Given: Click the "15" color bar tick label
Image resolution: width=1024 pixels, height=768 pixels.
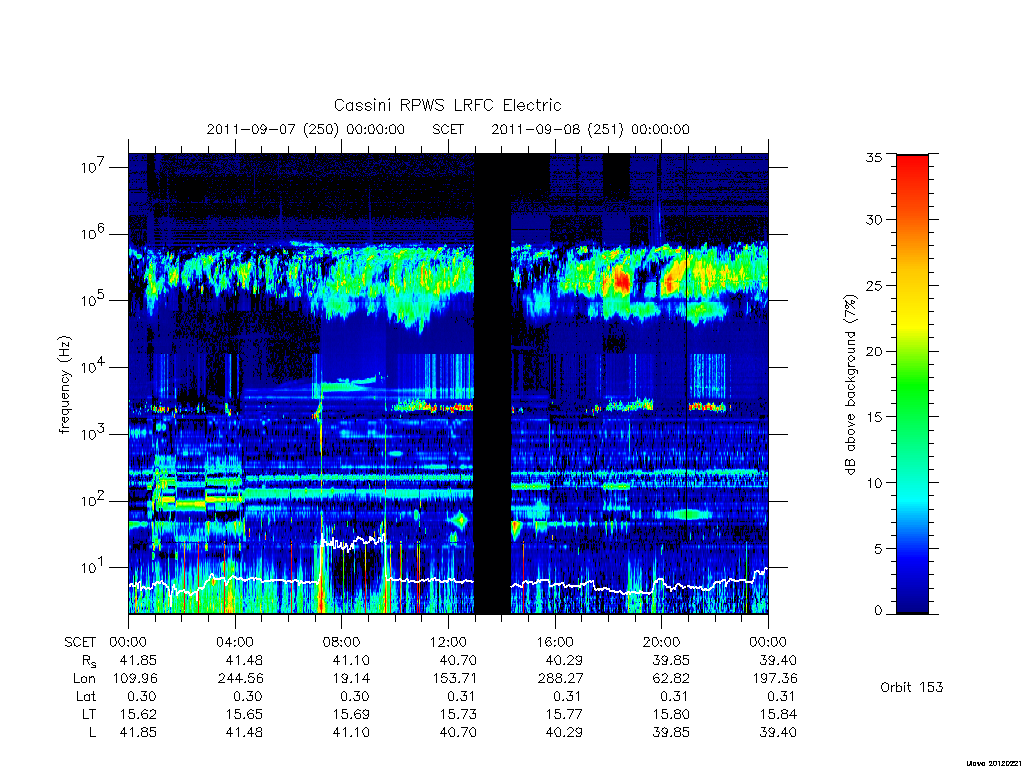Looking at the screenshot, I should 874,417.
